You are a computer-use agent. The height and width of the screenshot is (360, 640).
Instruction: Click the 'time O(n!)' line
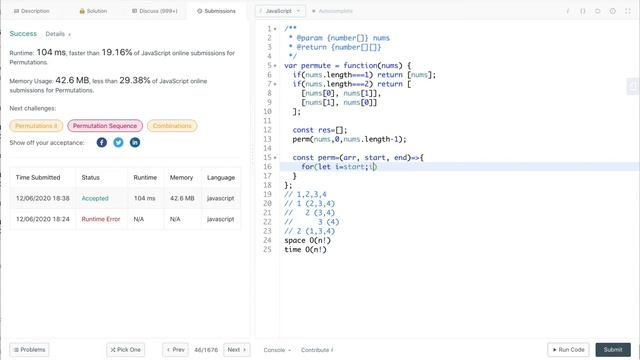click(x=305, y=249)
